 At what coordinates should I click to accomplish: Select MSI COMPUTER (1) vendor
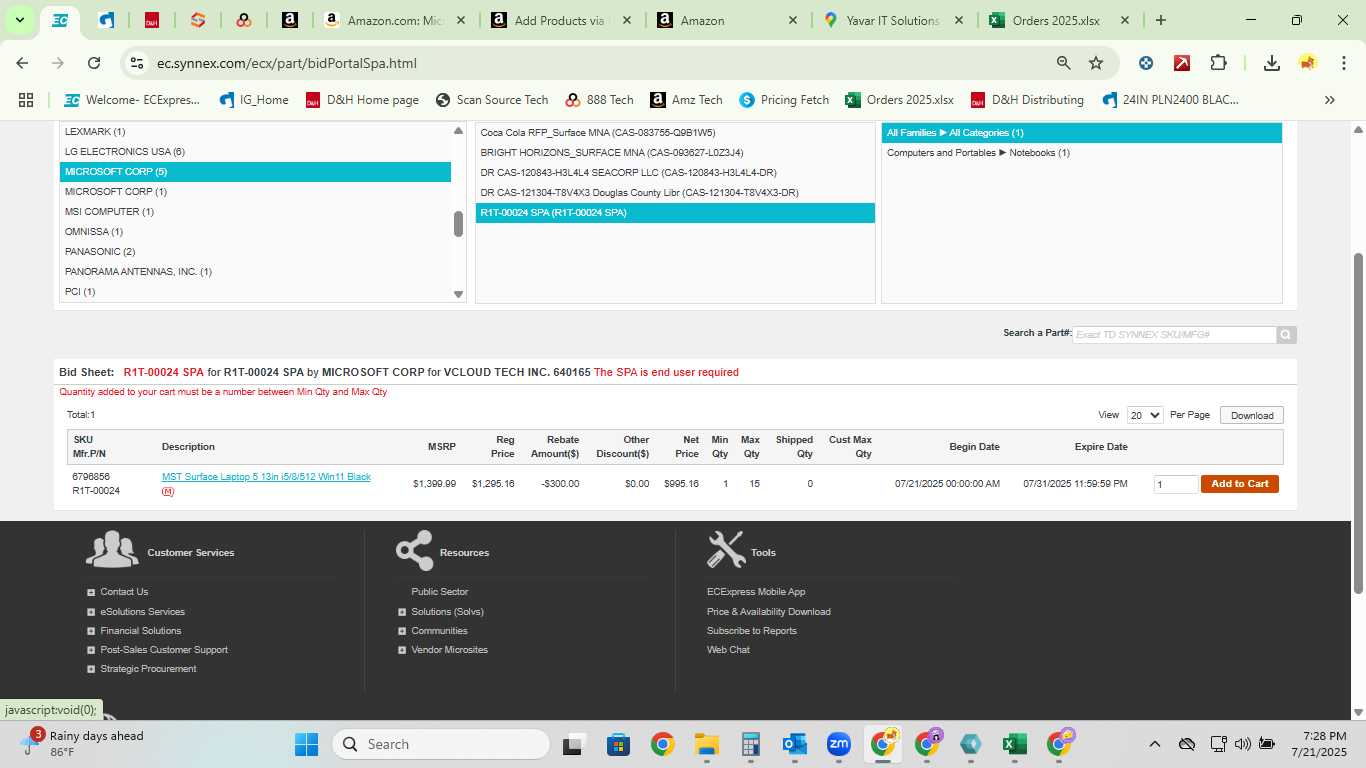[x=256, y=212]
